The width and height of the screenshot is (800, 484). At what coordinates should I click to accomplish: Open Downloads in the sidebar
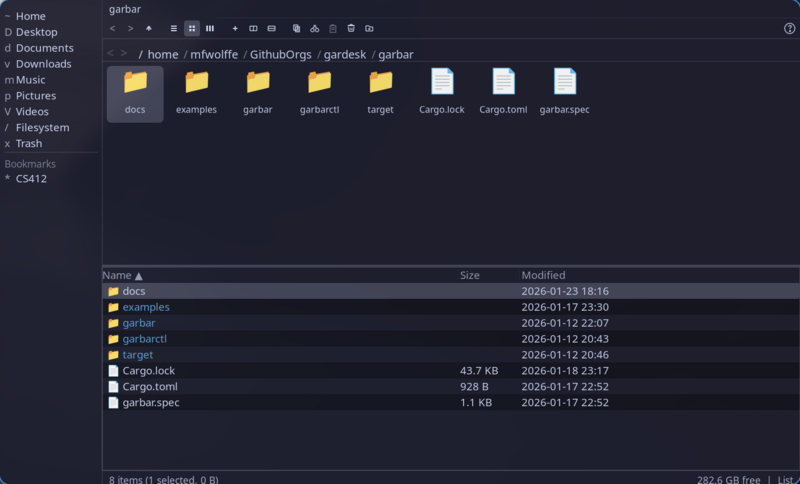[x=43, y=64]
